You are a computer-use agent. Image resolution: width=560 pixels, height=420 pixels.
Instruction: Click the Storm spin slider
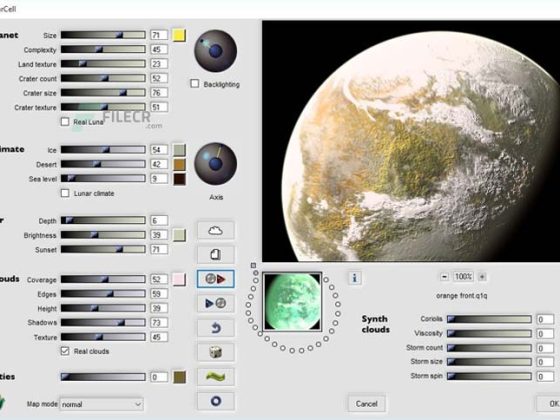(489, 376)
